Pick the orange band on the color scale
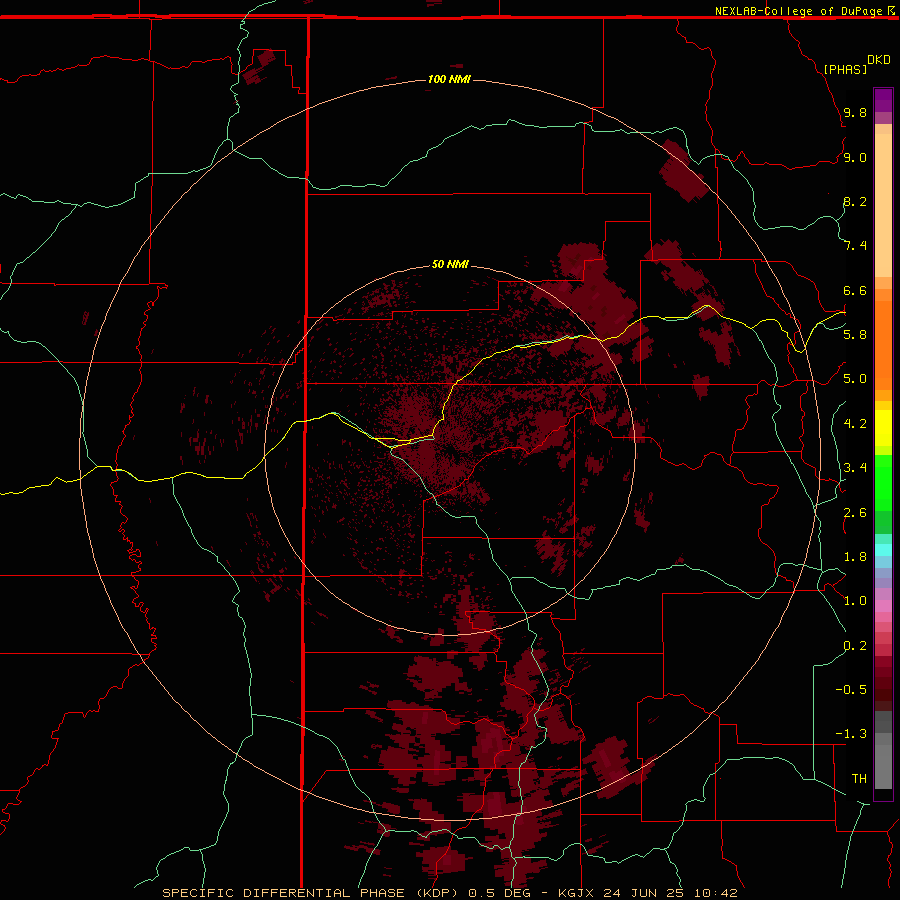 coord(883,344)
